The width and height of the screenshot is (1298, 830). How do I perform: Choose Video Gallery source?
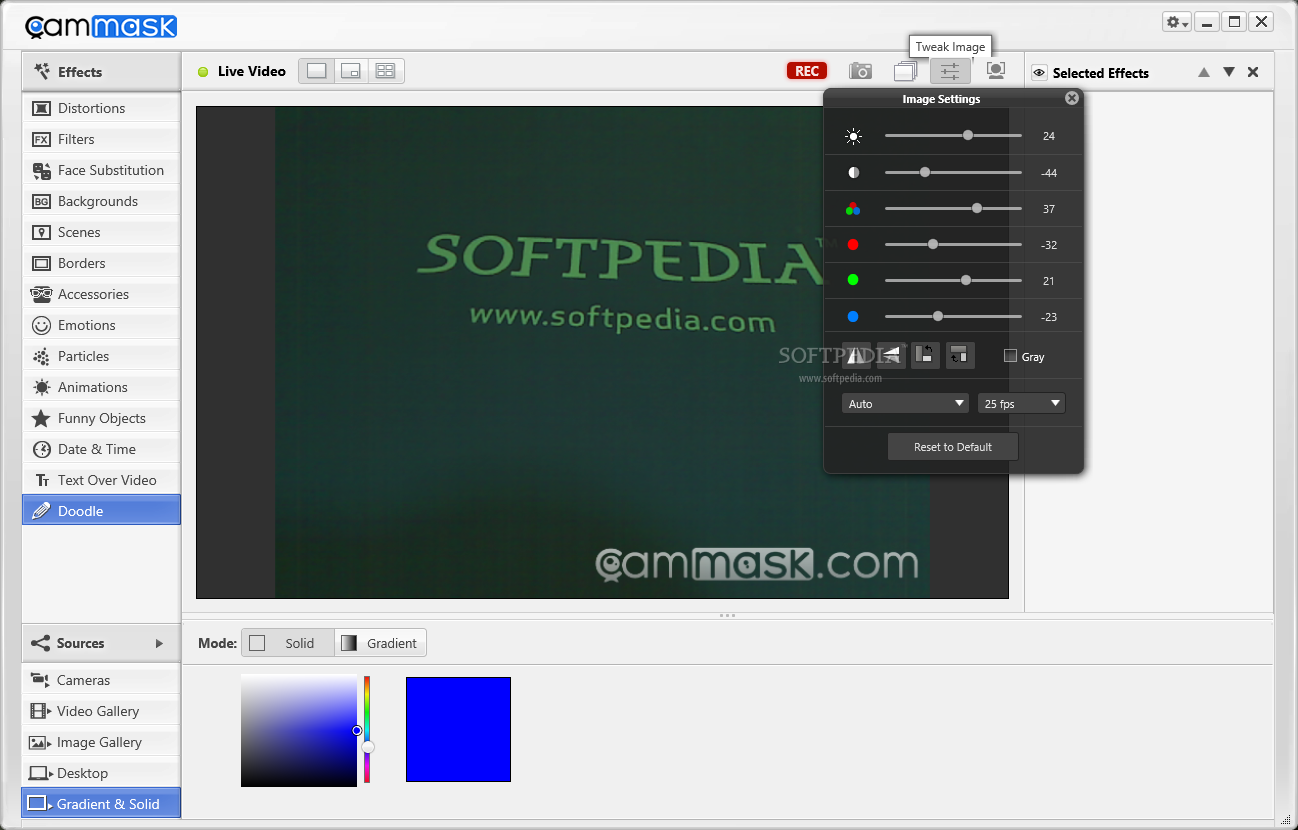101,711
